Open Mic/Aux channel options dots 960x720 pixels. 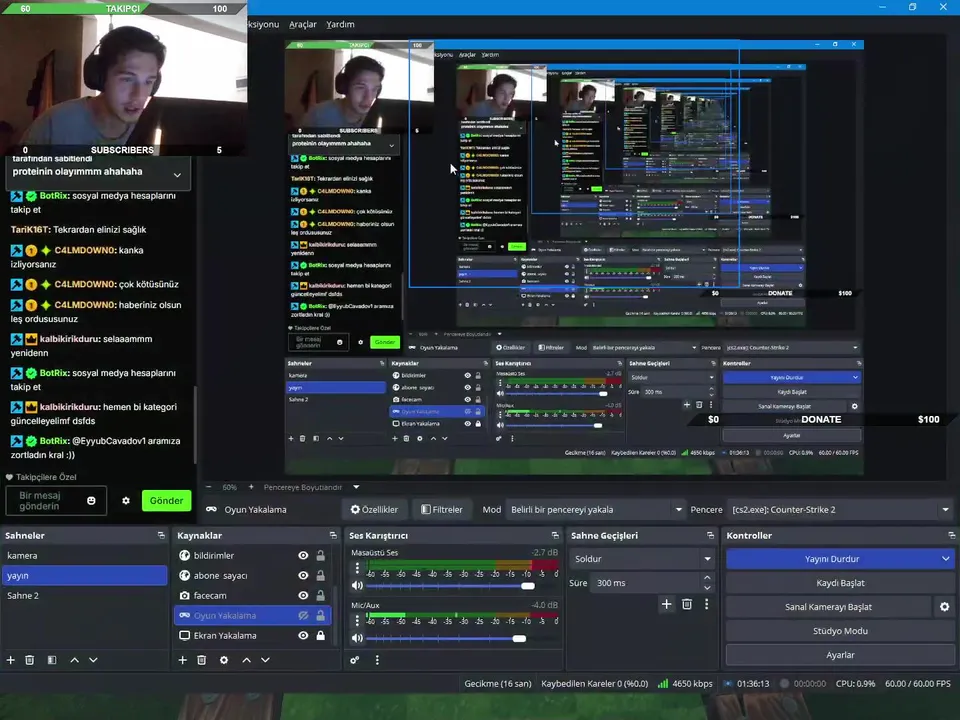357,621
